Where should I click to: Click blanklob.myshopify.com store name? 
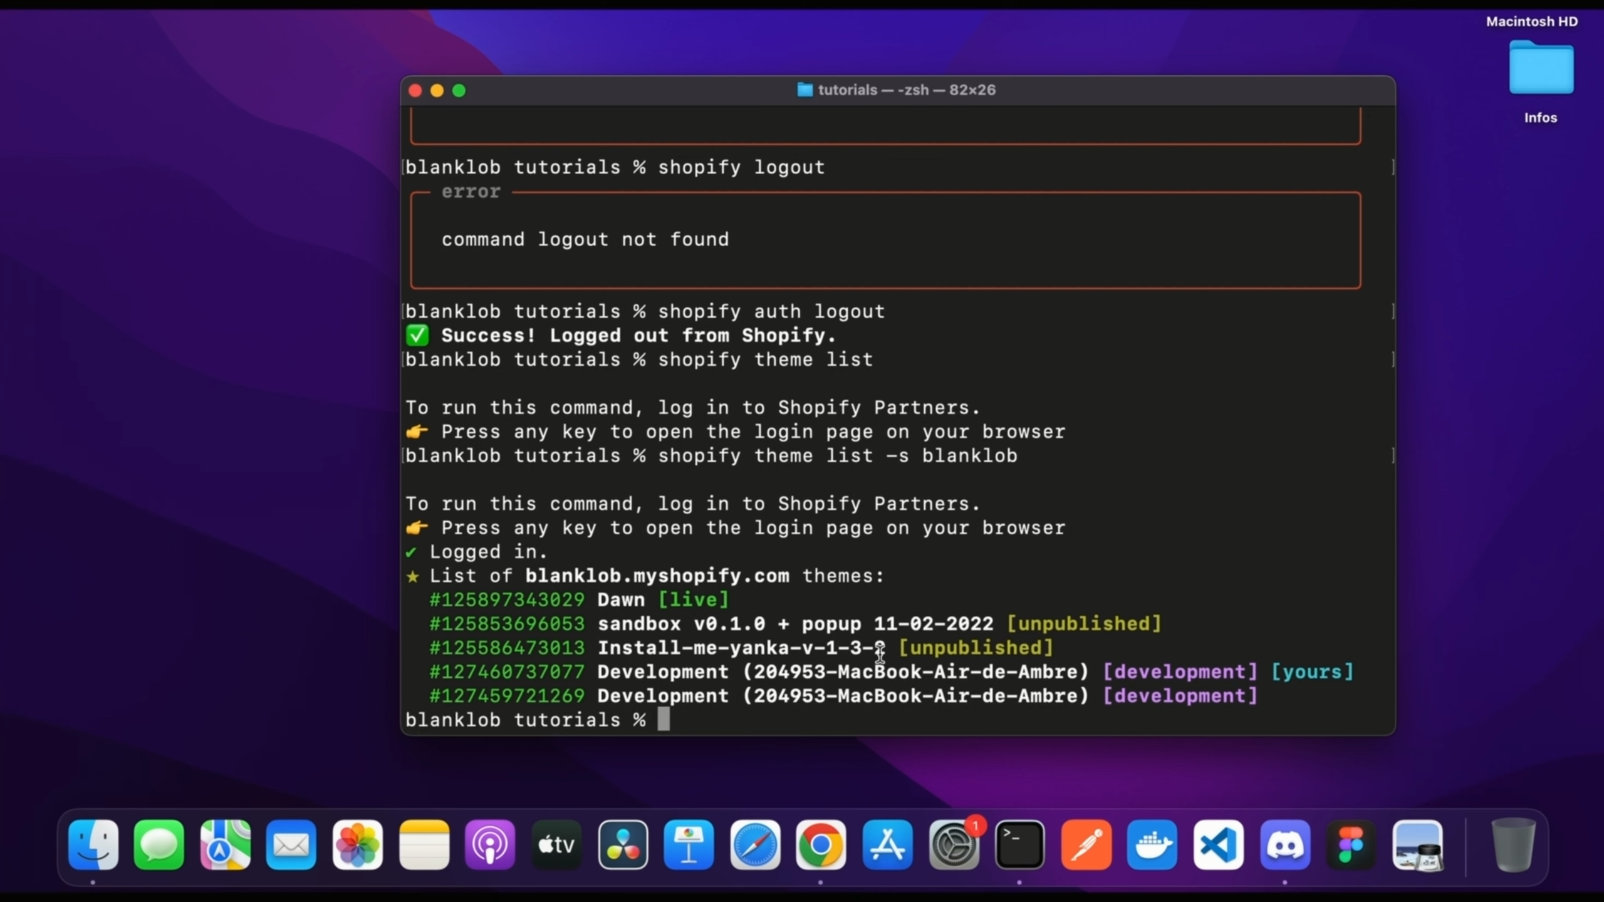click(x=657, y=576)
